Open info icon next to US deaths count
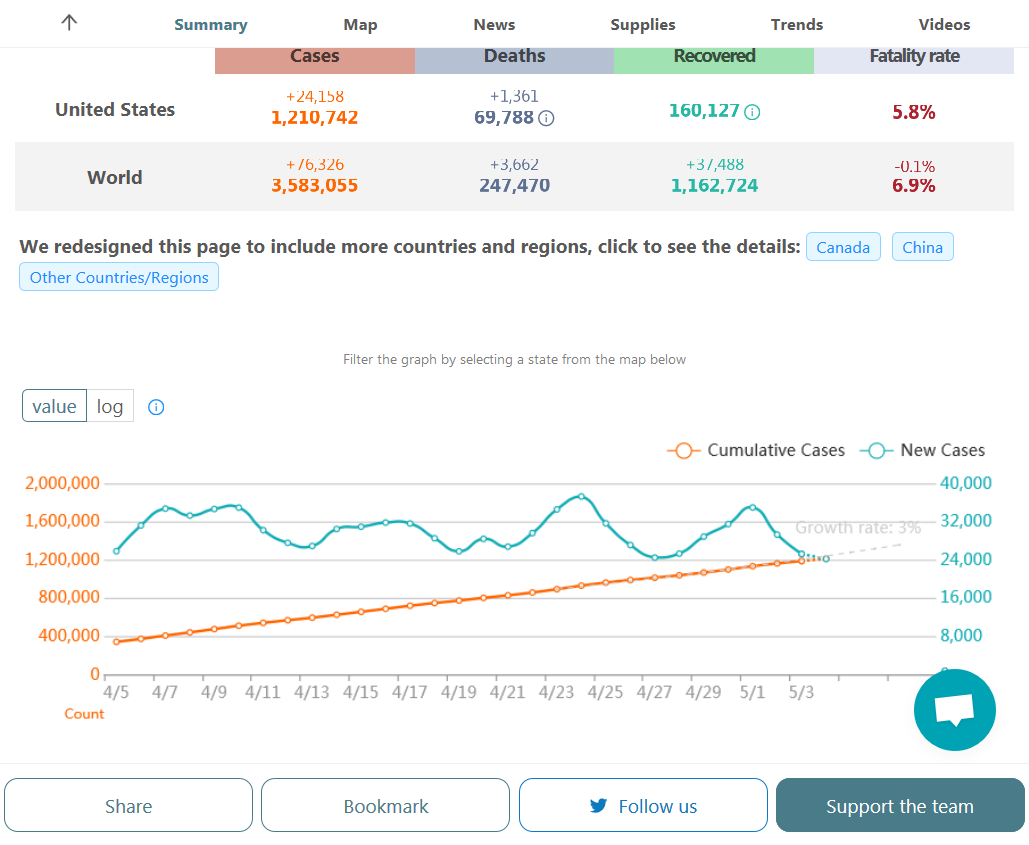The height and width of the screenshot is (845, 1029). (x=546, y=118)
